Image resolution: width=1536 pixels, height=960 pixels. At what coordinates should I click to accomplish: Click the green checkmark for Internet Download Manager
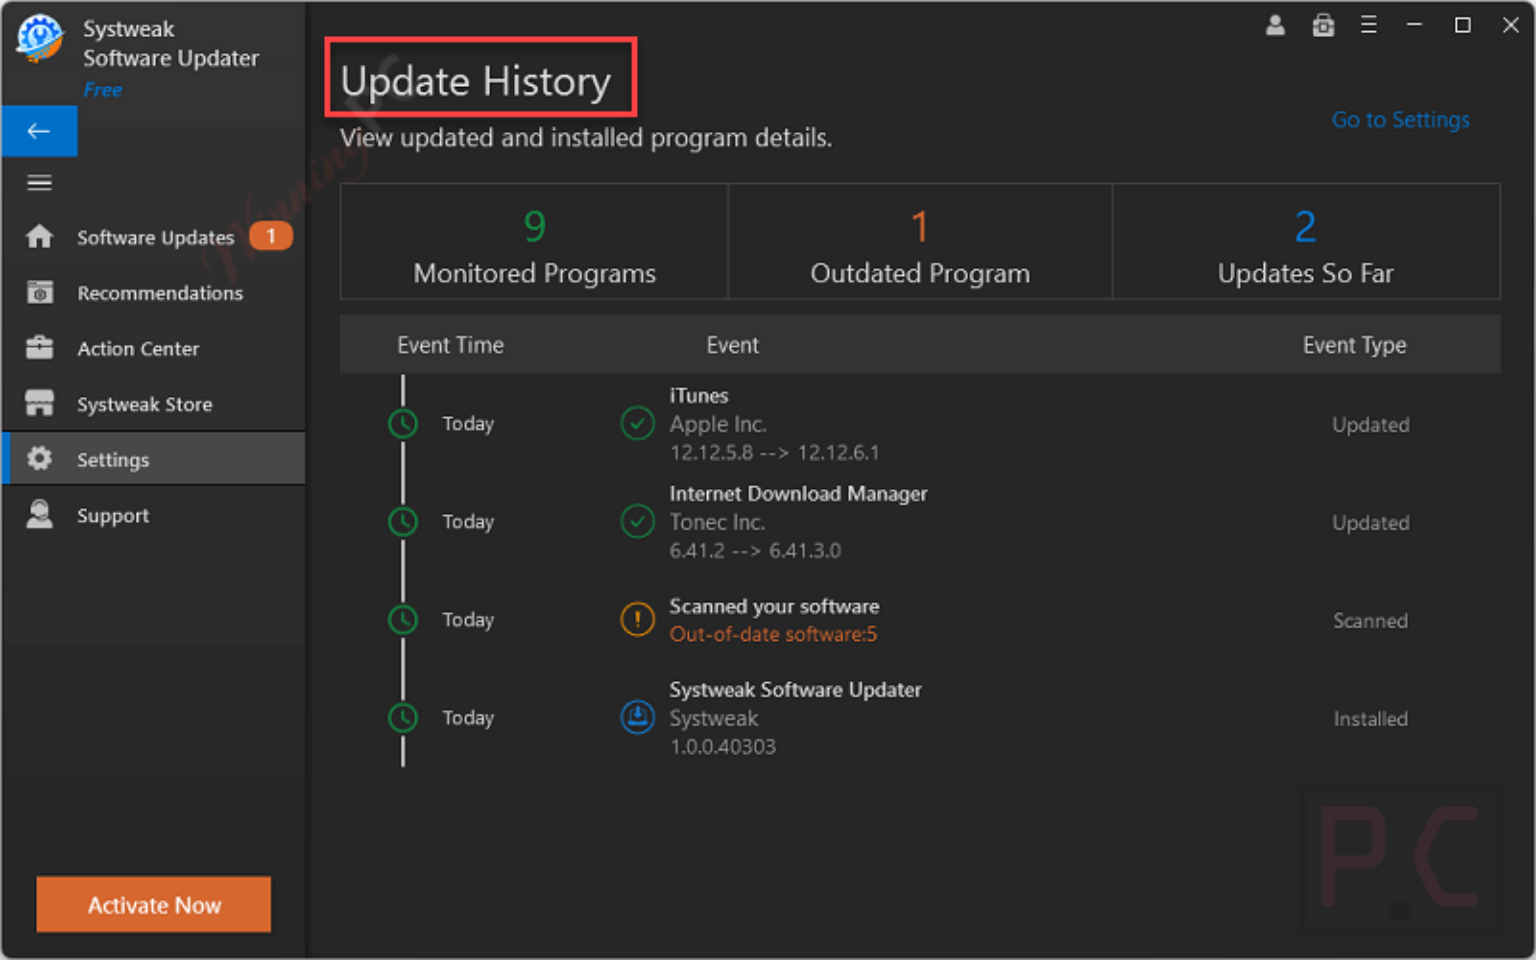(637, 521)
